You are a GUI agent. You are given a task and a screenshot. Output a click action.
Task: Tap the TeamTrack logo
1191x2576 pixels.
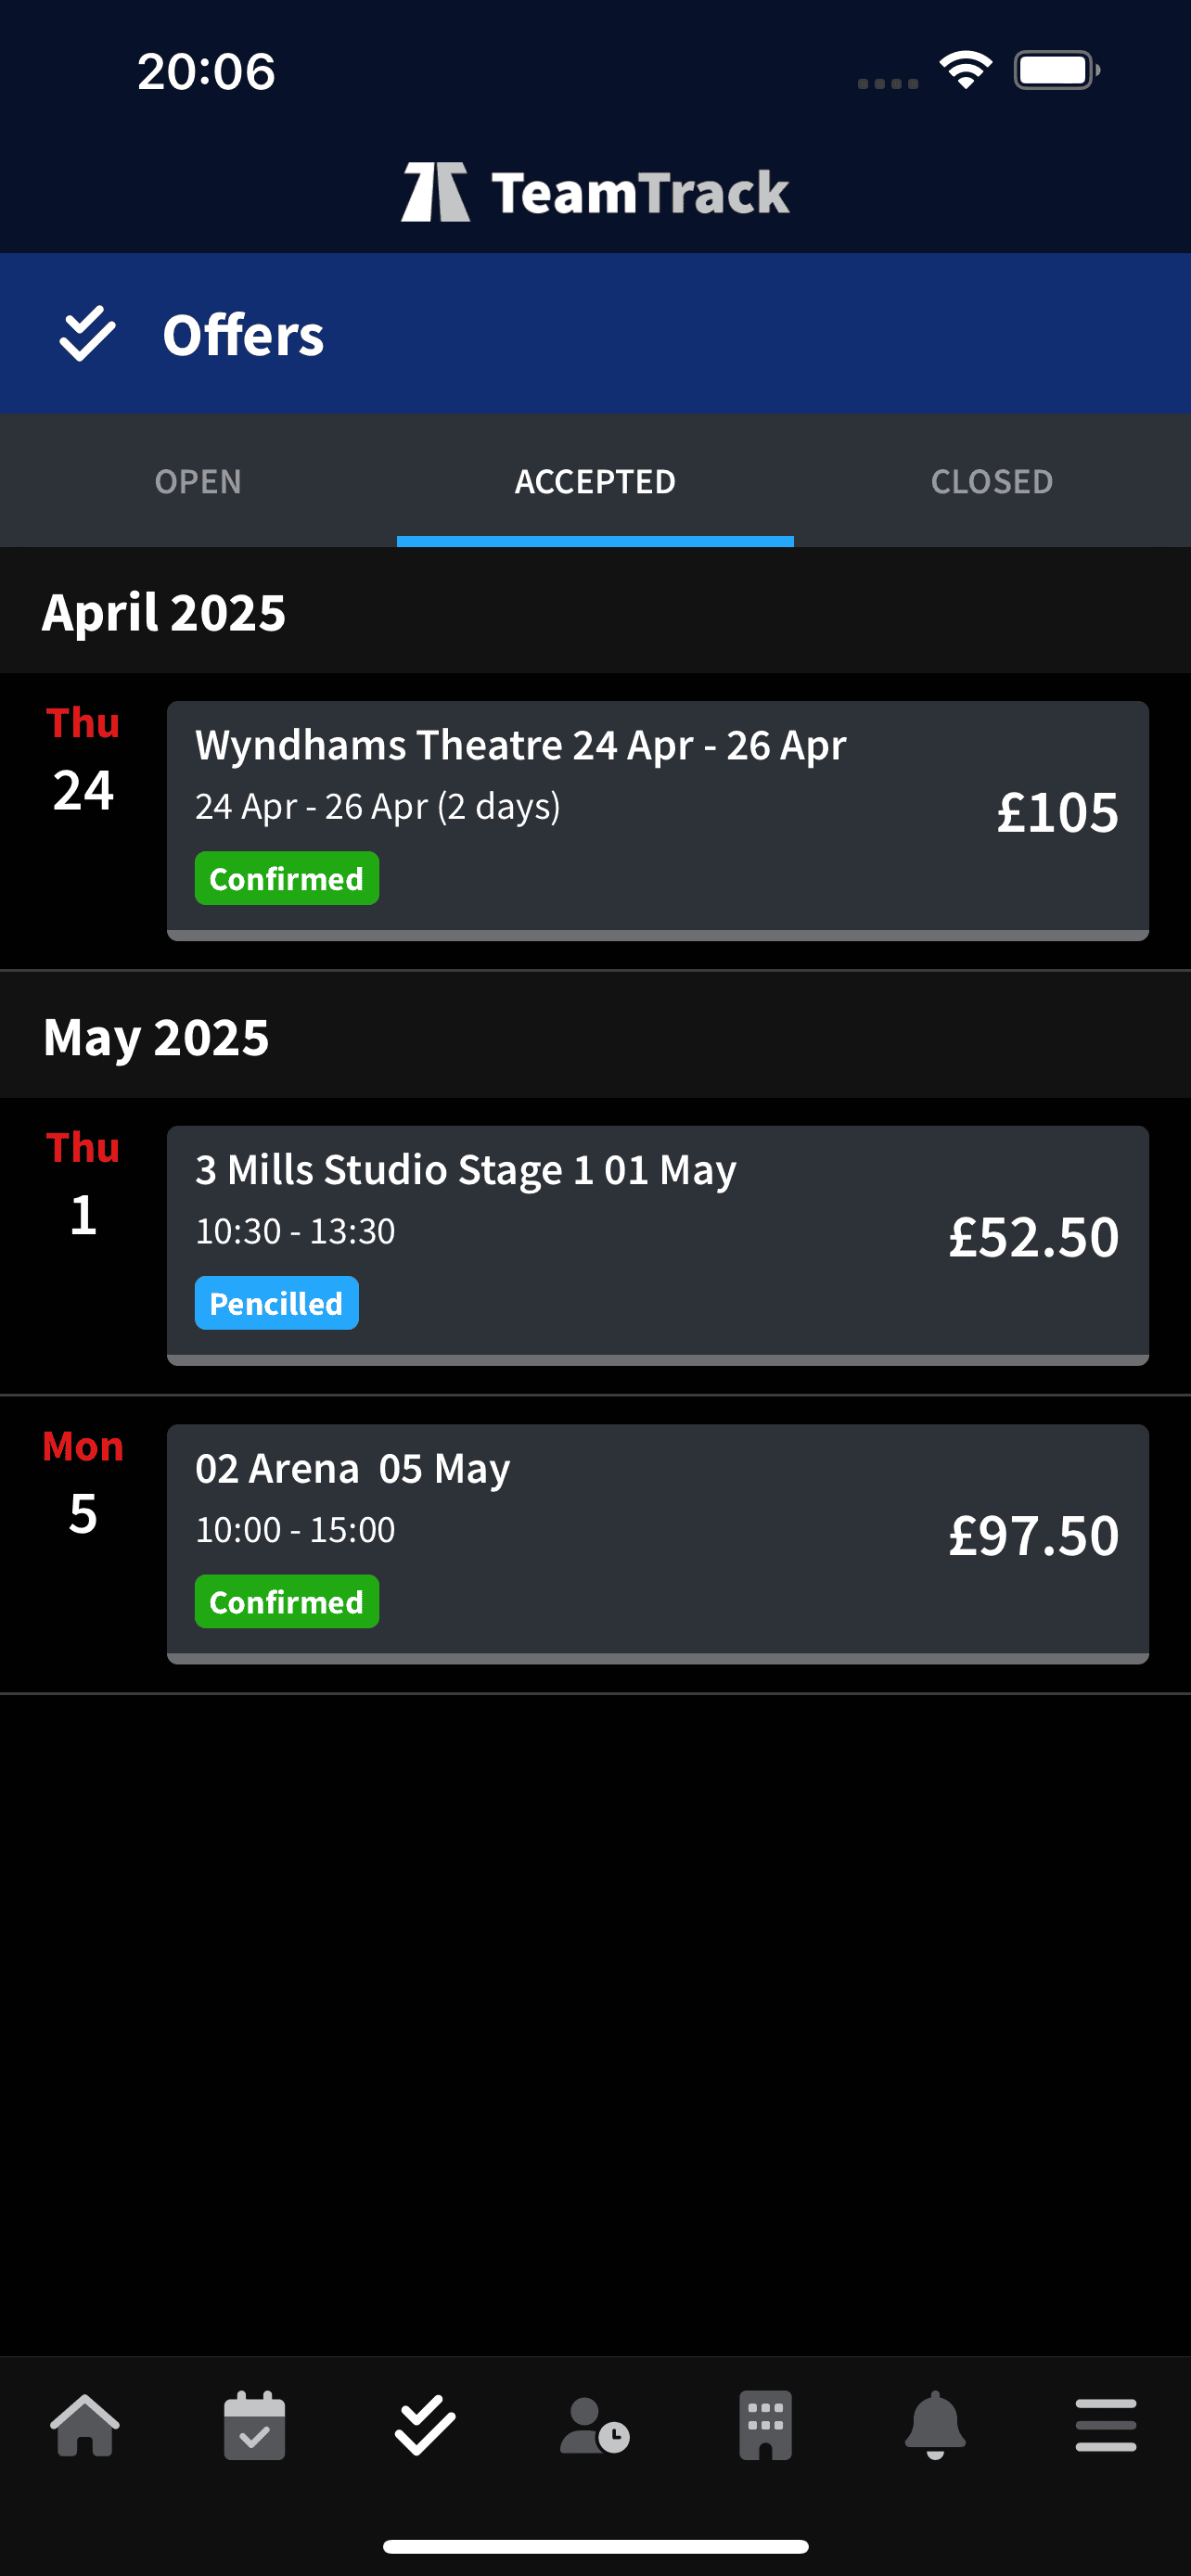[595, 191]
